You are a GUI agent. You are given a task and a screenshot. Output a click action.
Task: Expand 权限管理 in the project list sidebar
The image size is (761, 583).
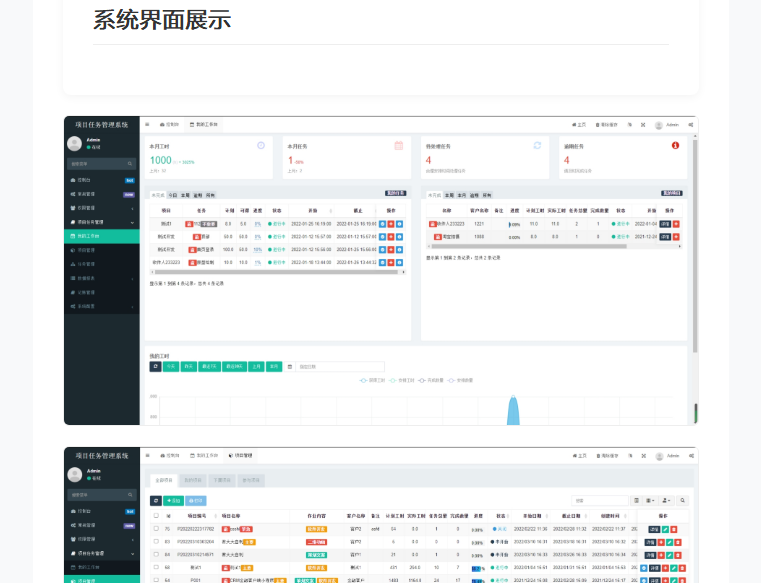102,539
